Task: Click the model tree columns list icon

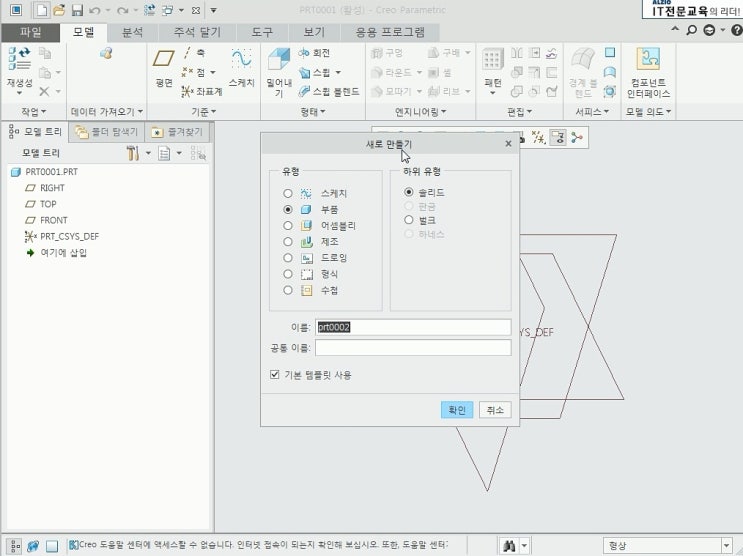Action: pos(164,154)
